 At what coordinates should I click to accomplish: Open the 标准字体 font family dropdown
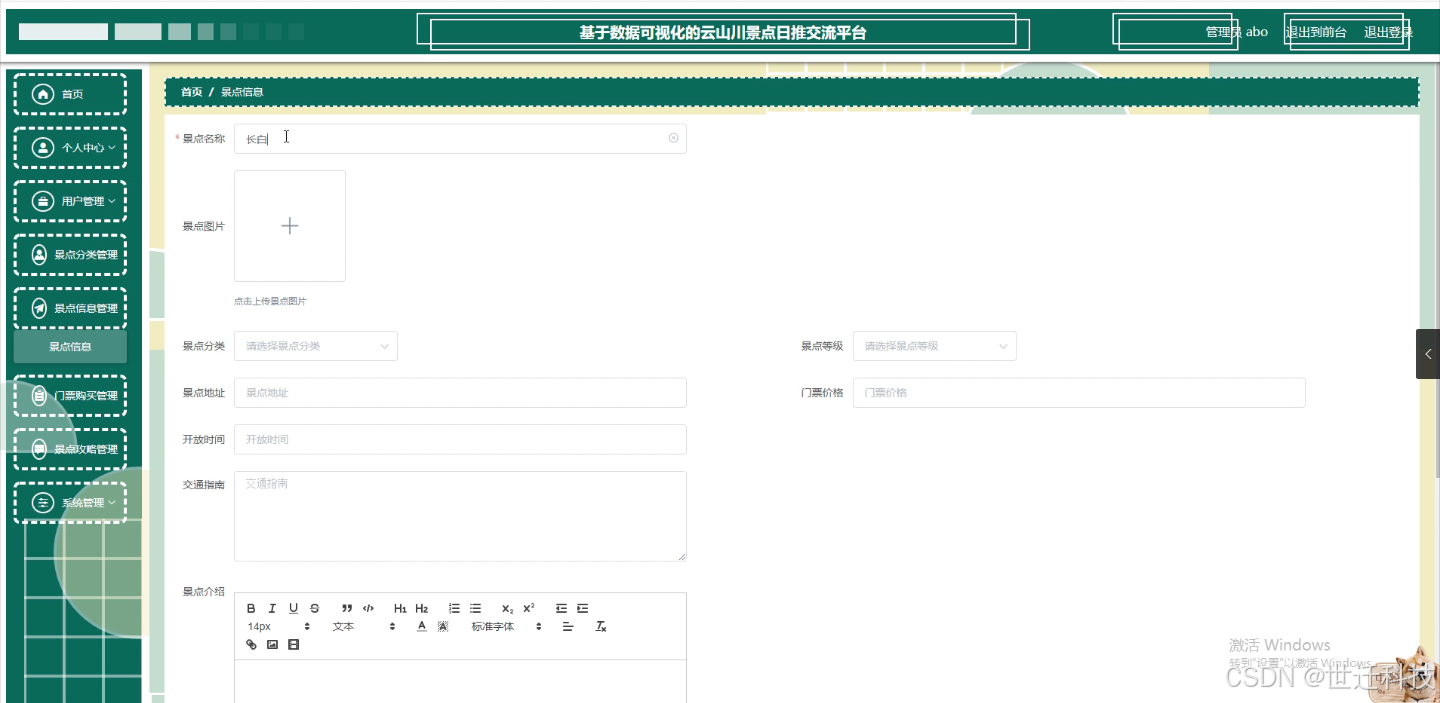pos(507,626)
